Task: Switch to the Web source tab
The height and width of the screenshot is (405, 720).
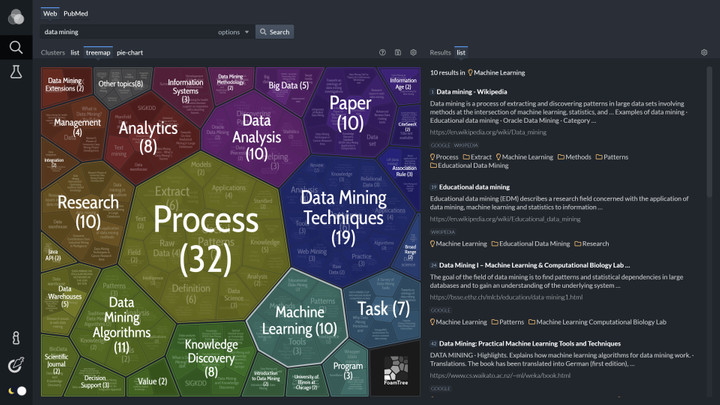Action: tap(50, 13)
